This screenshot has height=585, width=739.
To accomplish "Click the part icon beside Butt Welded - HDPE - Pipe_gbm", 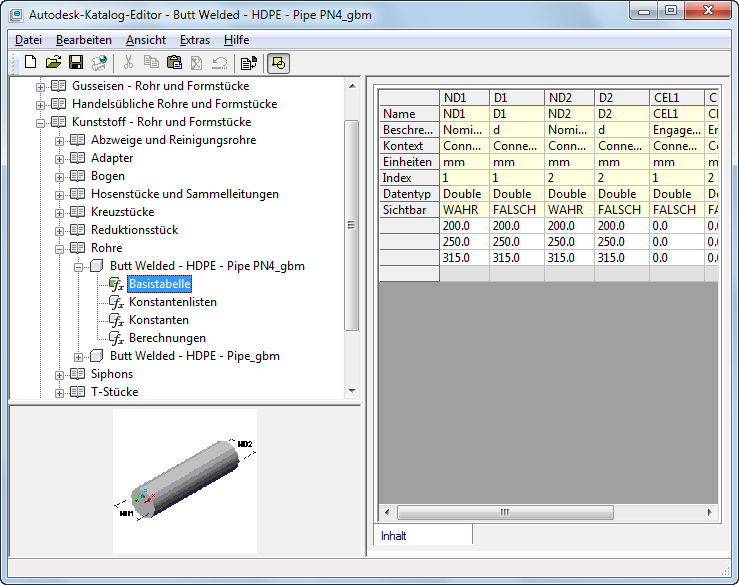I will click(97, 356).
